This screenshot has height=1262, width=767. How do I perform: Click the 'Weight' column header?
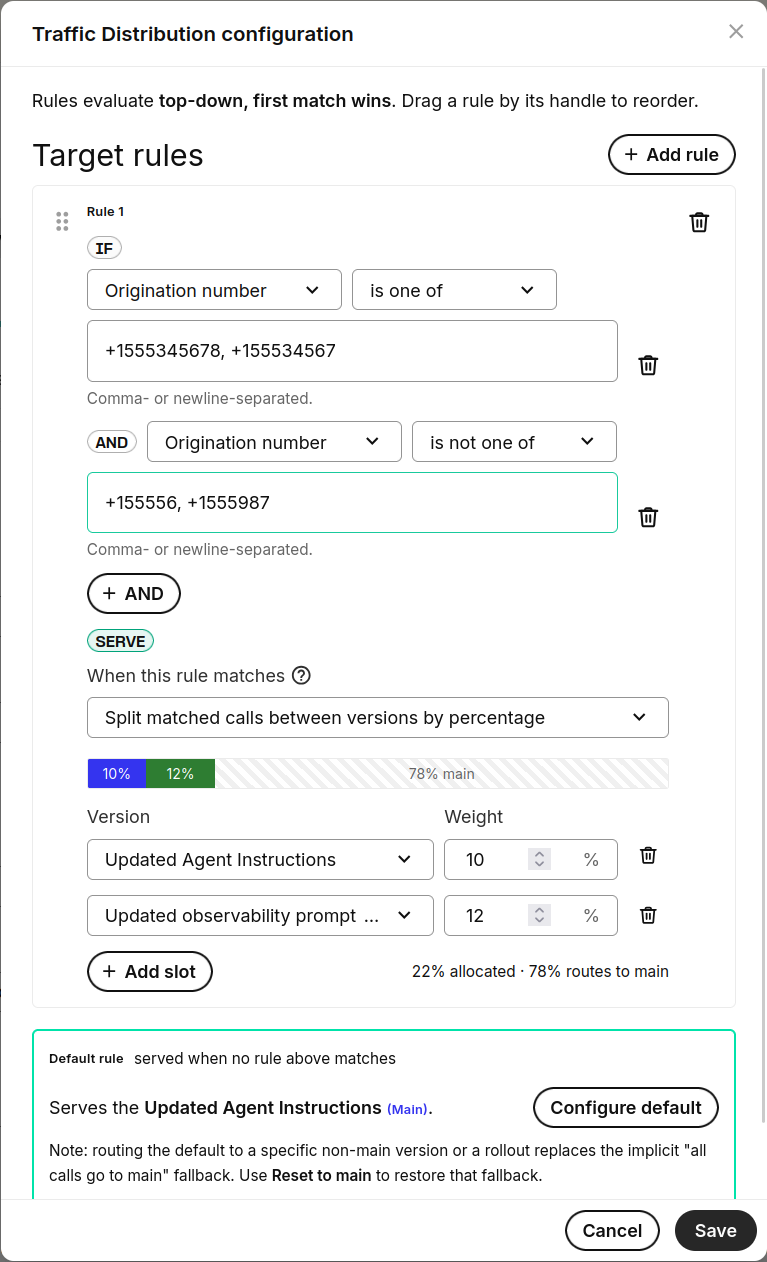pyautogui.click(x=474, y=817)
